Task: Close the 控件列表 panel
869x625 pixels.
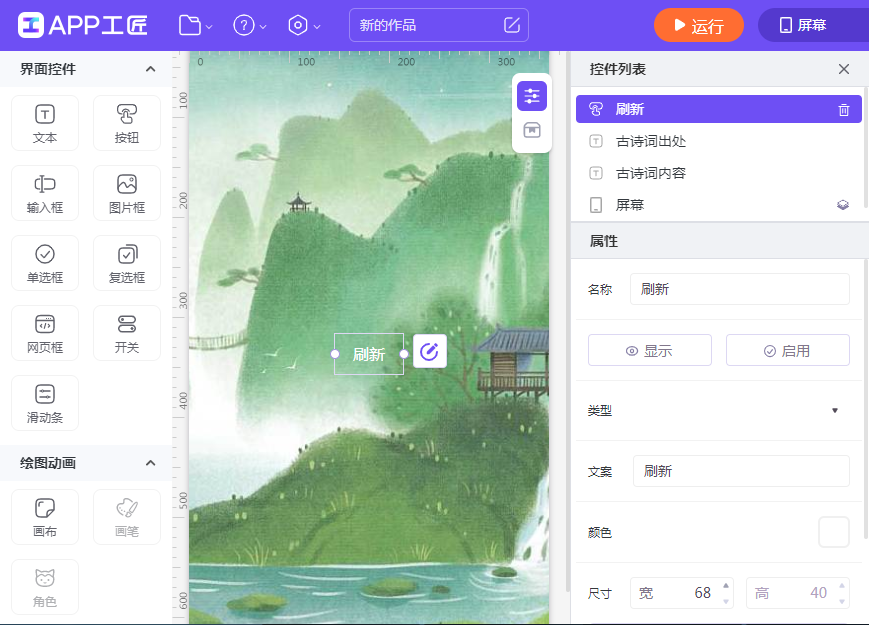Action: (x=844, y=69)
